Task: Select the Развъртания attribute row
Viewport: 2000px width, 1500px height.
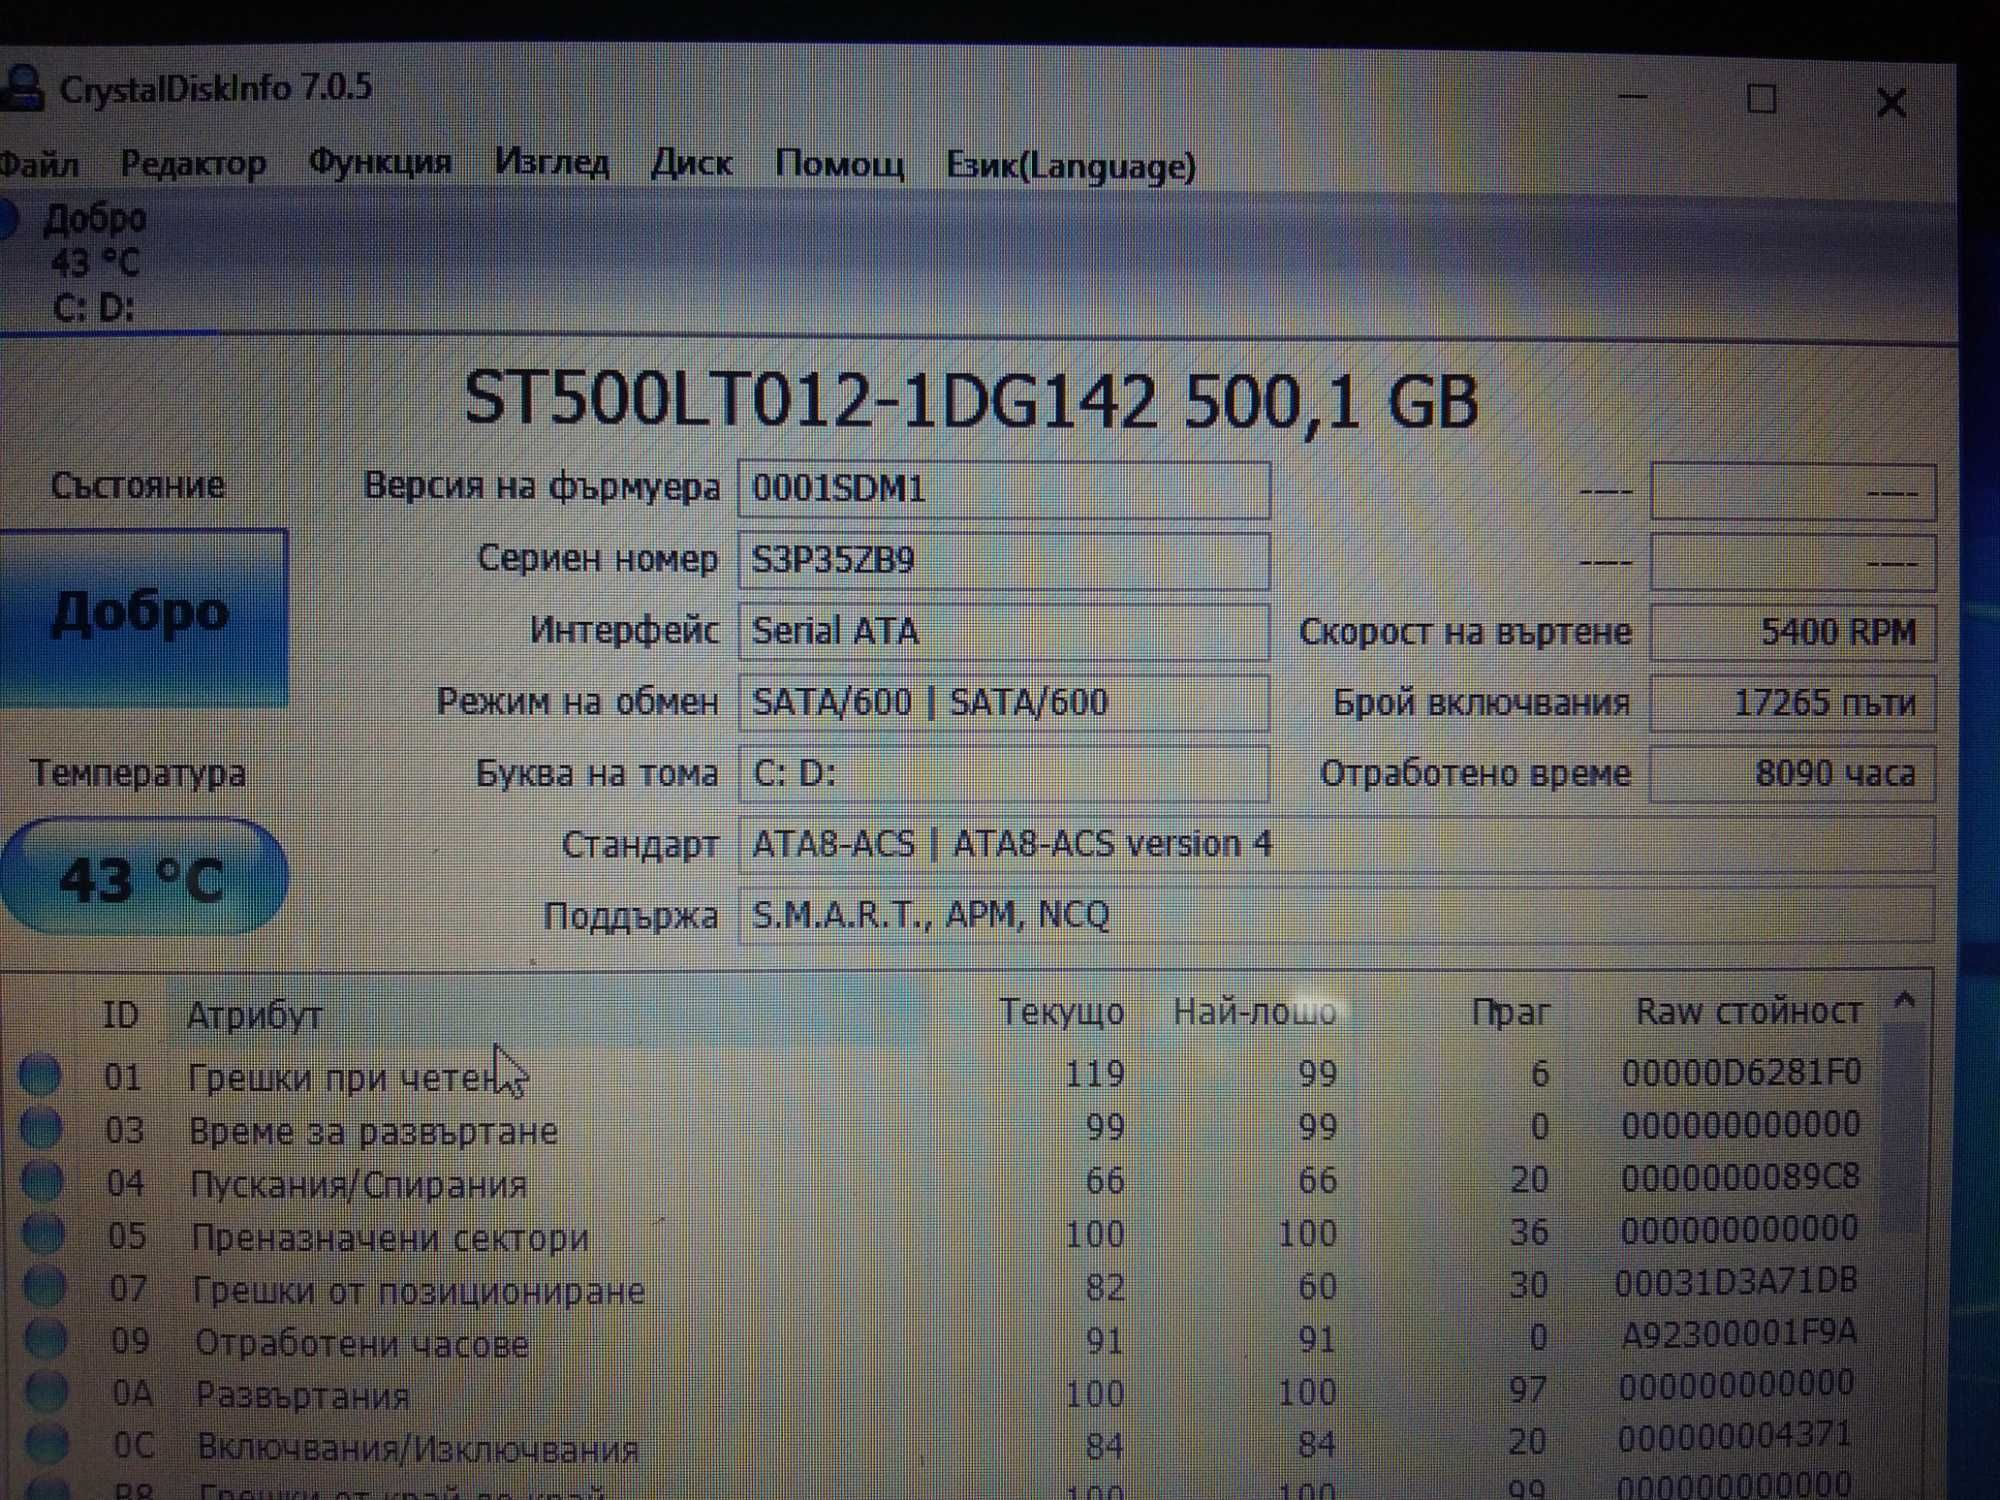Action: click(940, 1392)
